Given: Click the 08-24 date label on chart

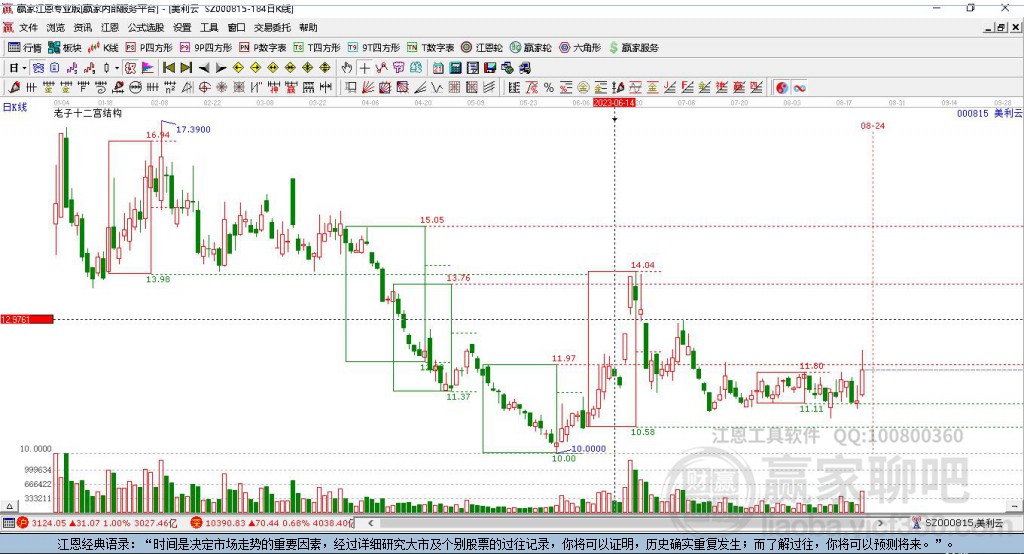Looking at the screenshot, I should [x=872, y=126].
